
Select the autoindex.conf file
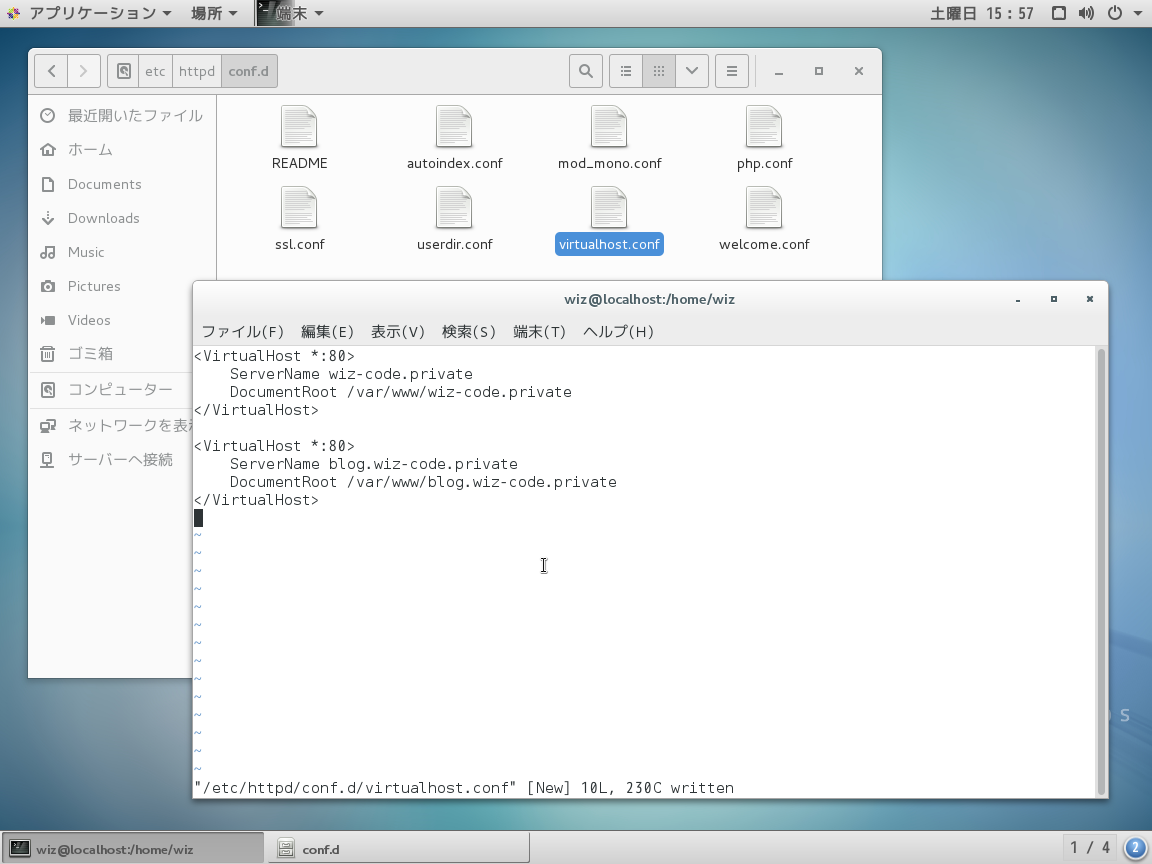pyautogui.click(x=454, y=139)
